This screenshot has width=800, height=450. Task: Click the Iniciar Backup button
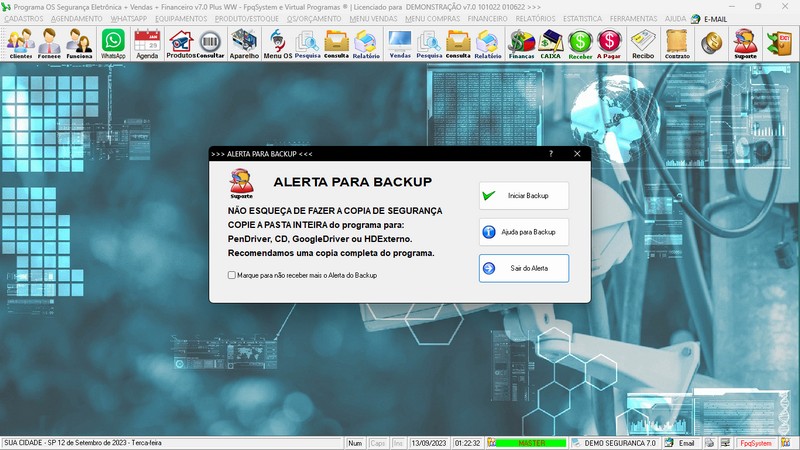524,195
